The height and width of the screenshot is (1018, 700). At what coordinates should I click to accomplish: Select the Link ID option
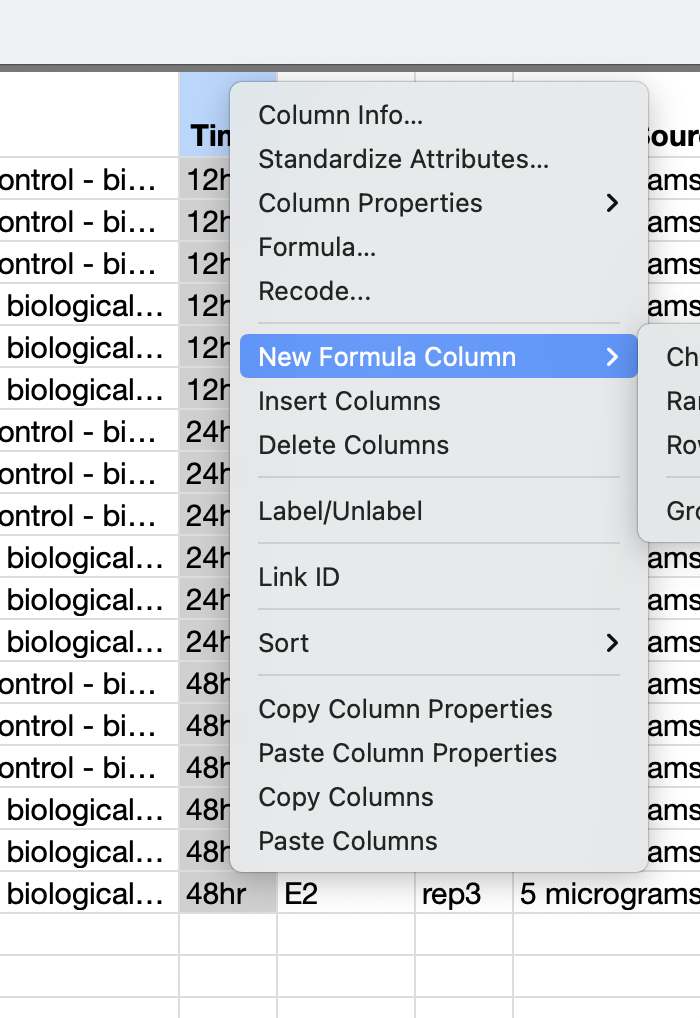[299, 577]
